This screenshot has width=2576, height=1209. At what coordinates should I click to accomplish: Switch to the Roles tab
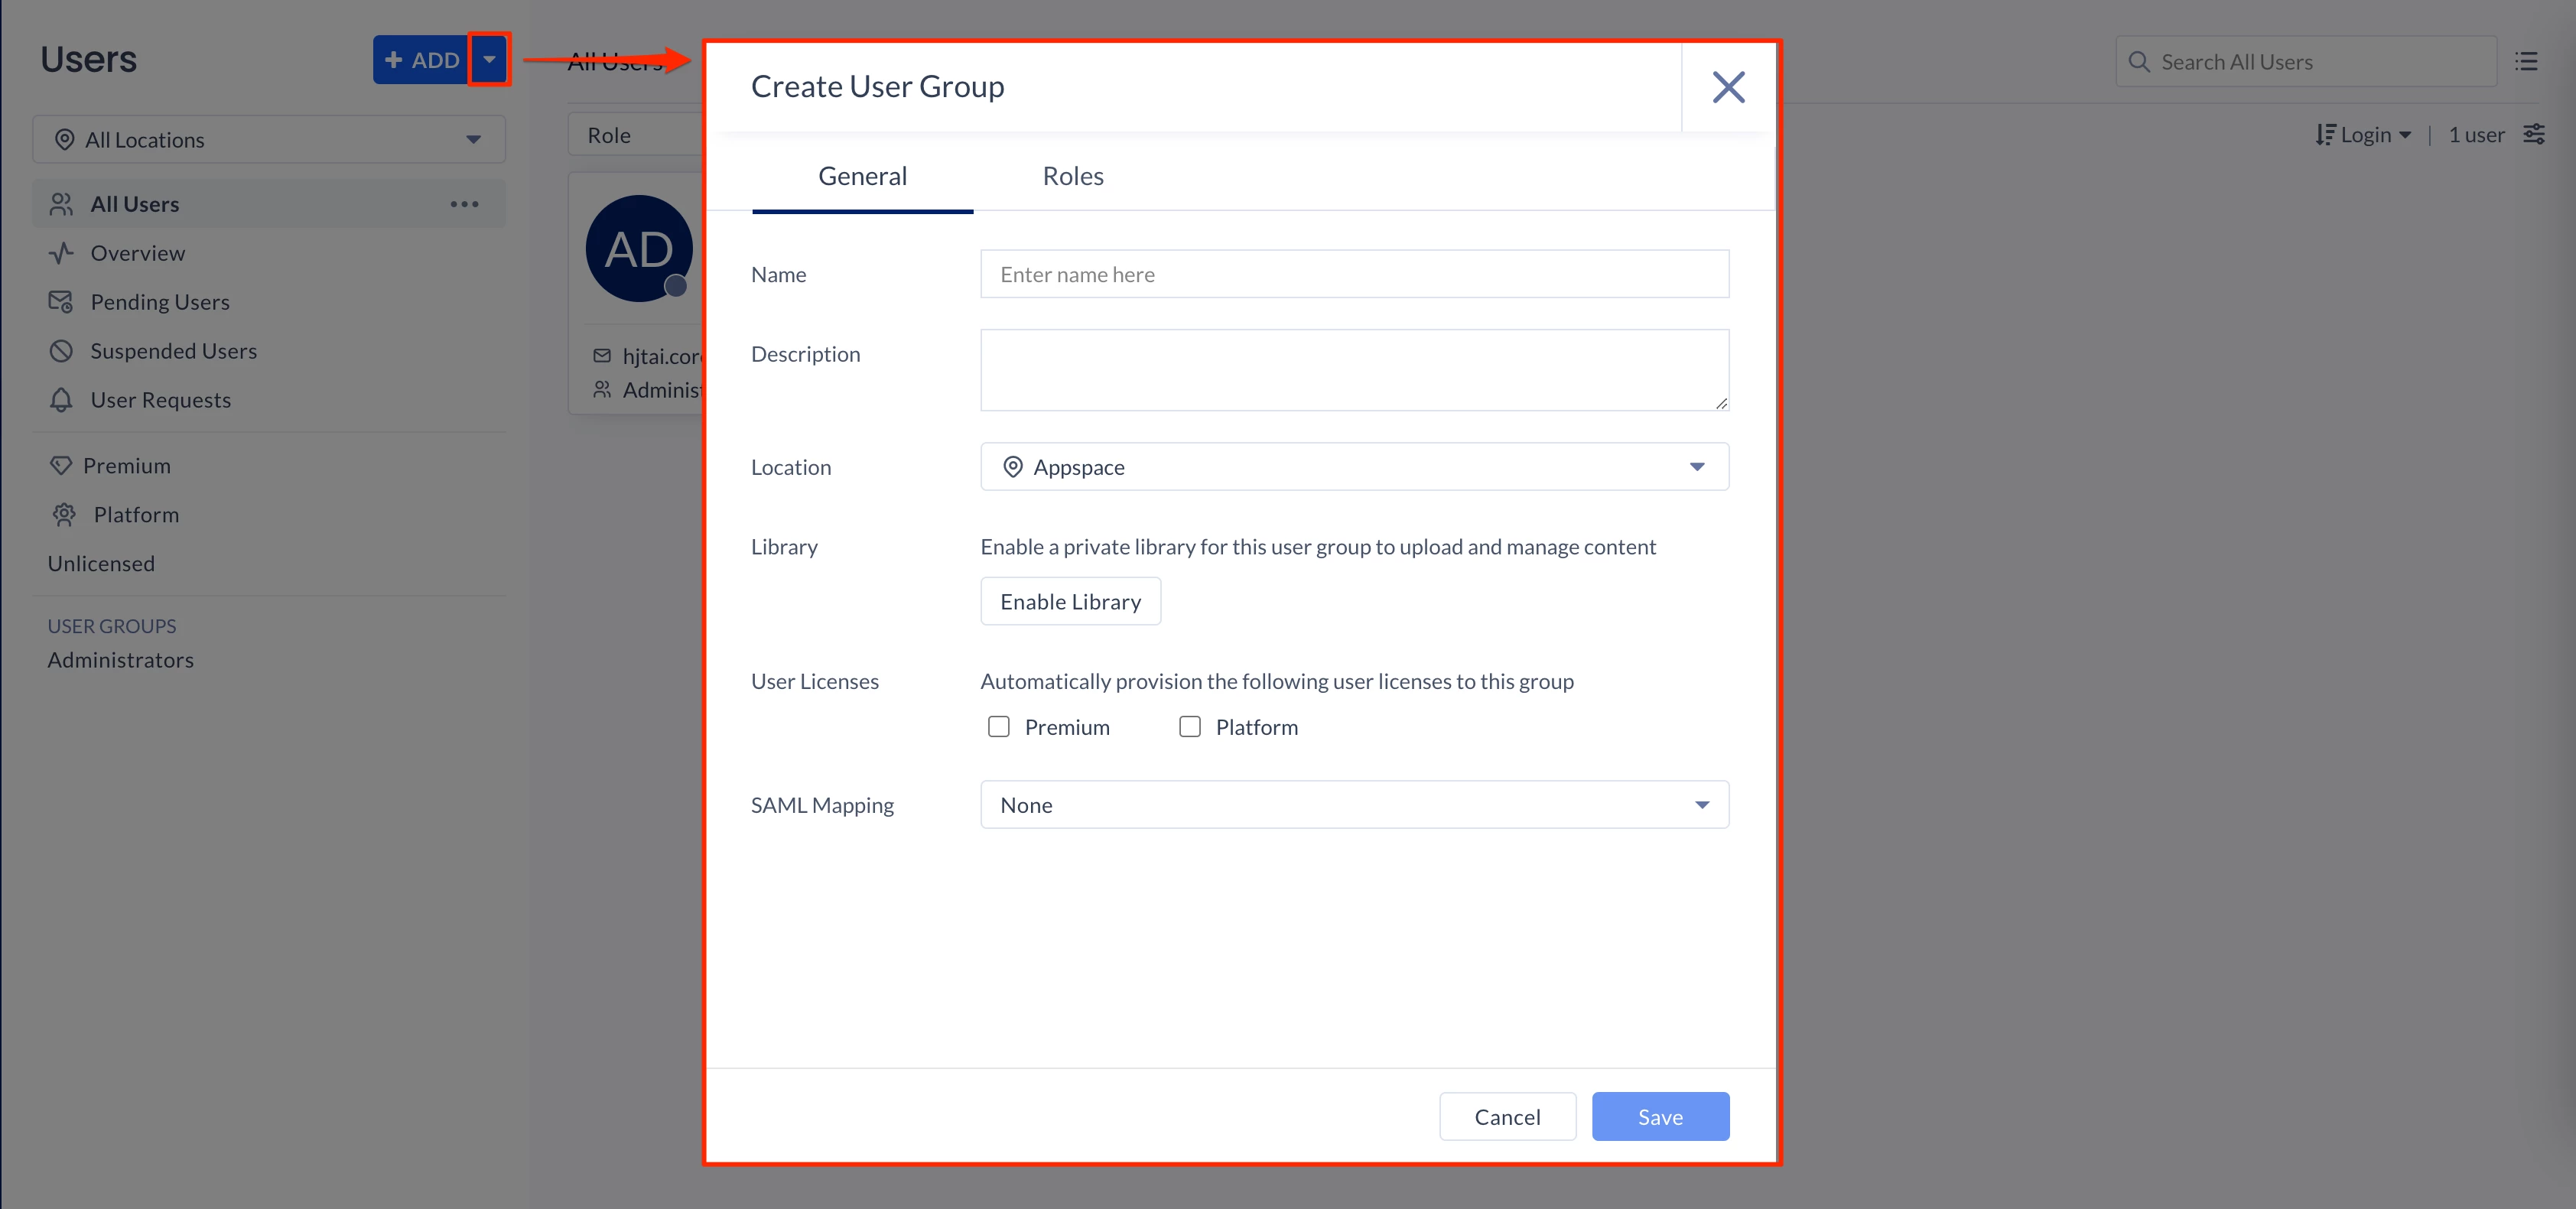point(1072,176)
